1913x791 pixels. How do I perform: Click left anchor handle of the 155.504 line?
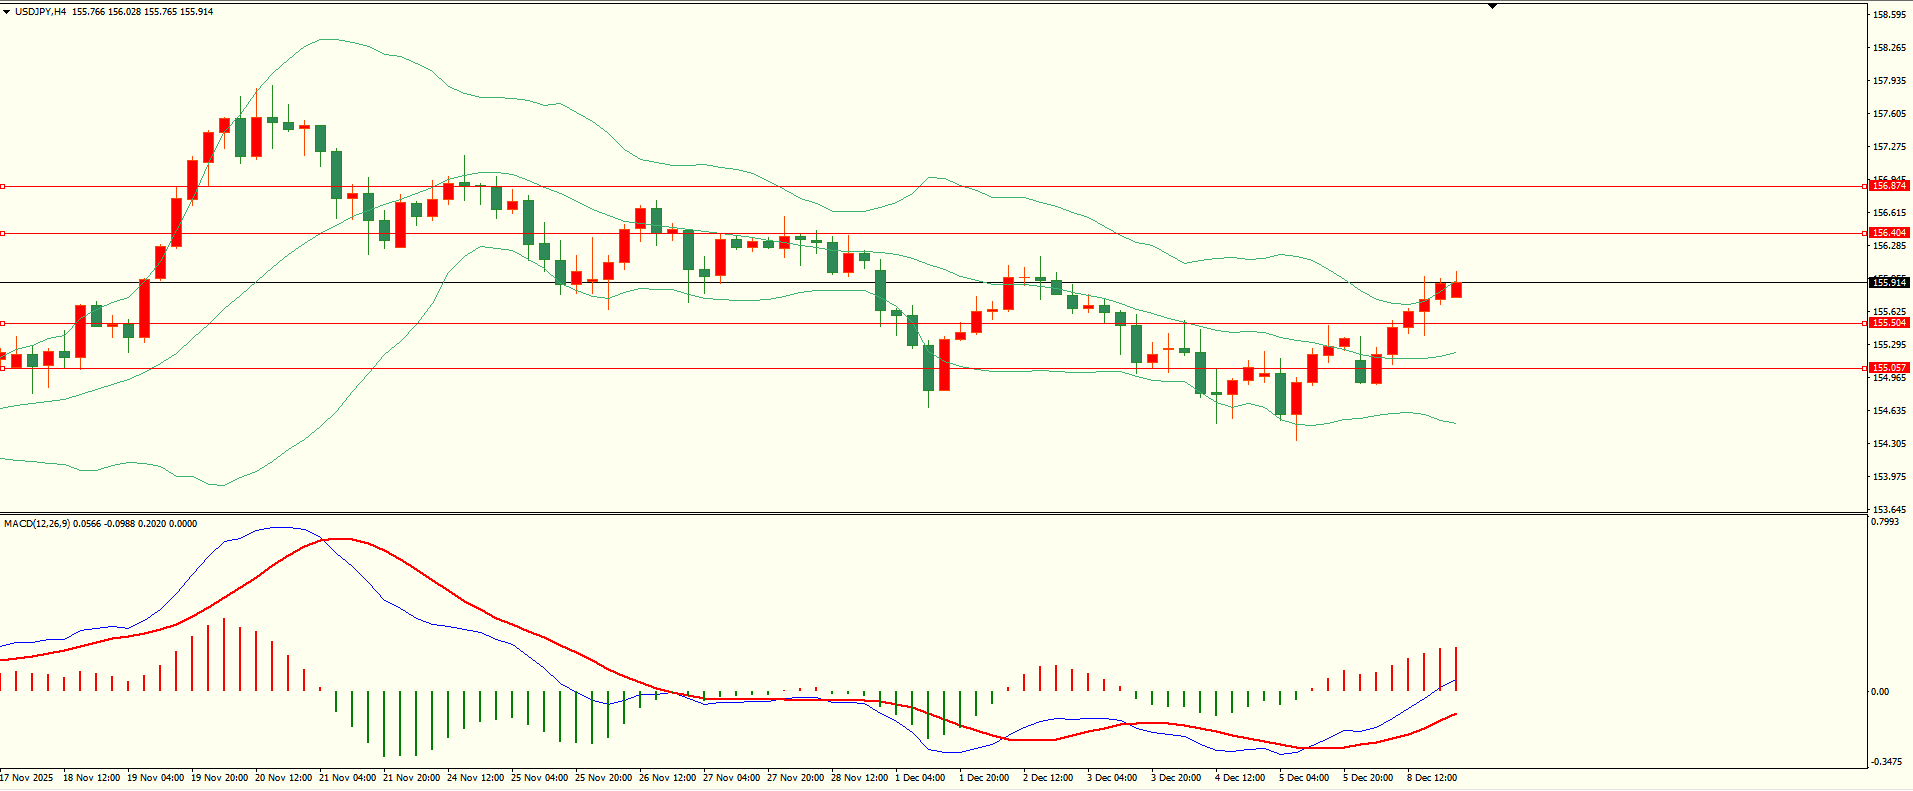3,323
